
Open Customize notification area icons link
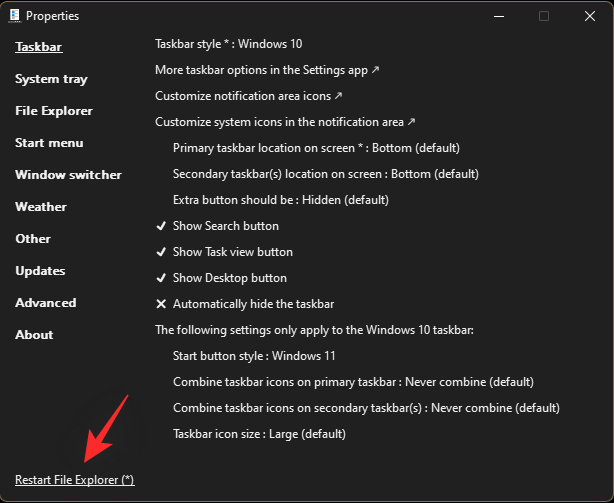(249, 96)
